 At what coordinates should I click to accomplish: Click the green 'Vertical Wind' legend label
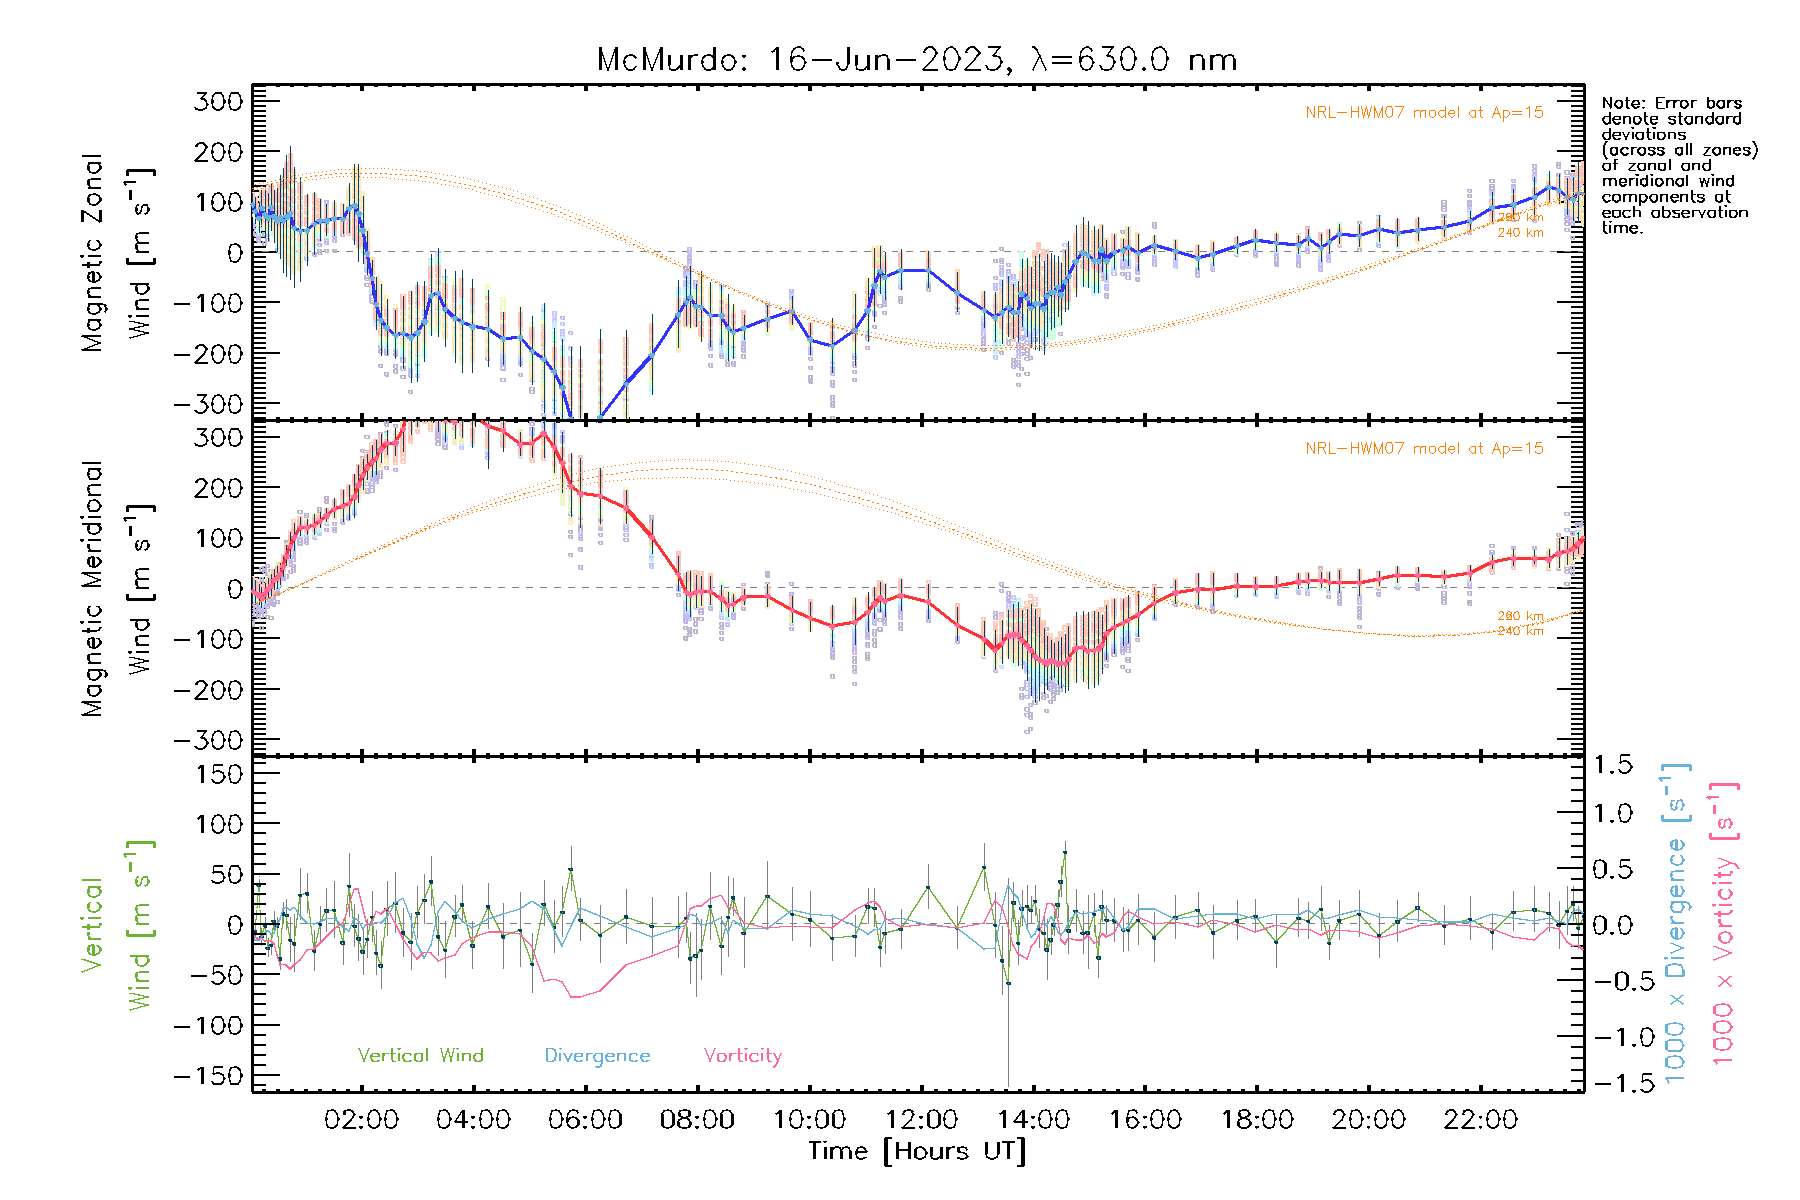[420, 1055]
